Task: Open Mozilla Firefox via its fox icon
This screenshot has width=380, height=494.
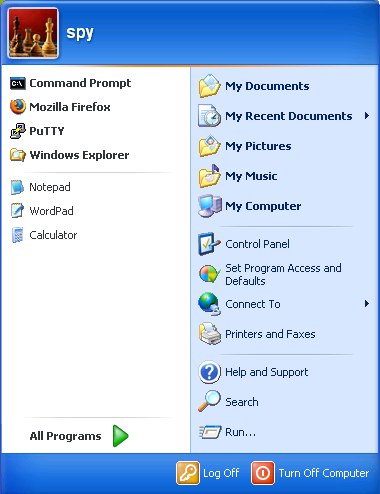Action: pyautogui.click(x=18, y=107)
